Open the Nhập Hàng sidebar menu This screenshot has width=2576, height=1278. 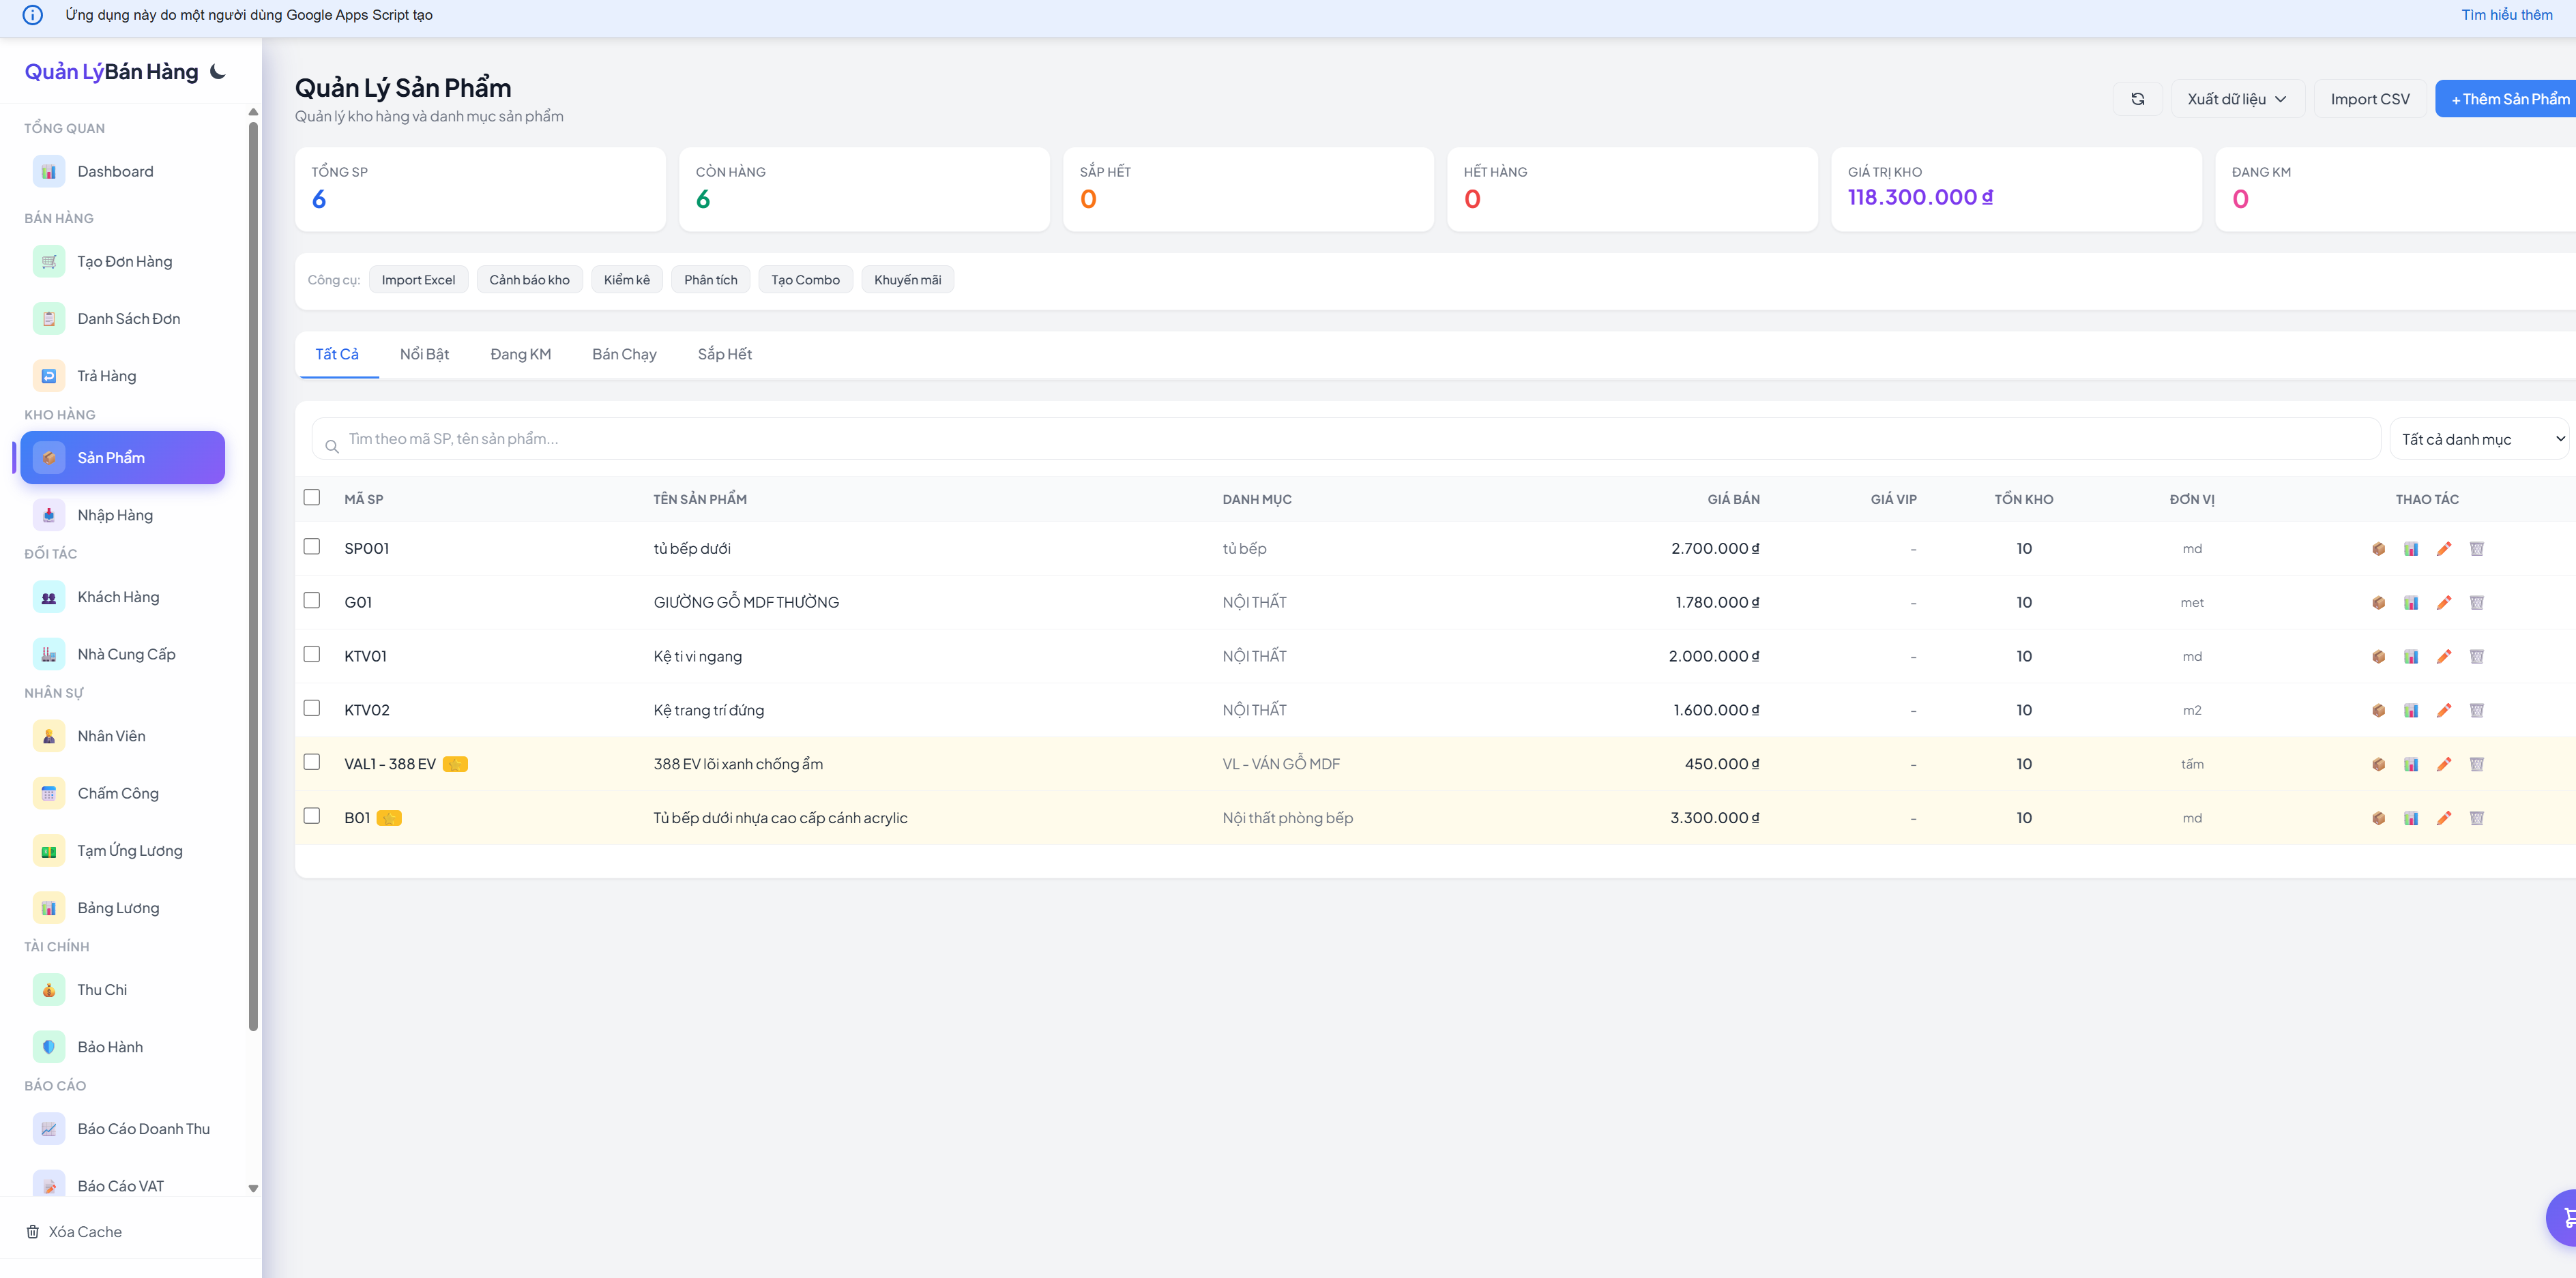coord(115,515)
